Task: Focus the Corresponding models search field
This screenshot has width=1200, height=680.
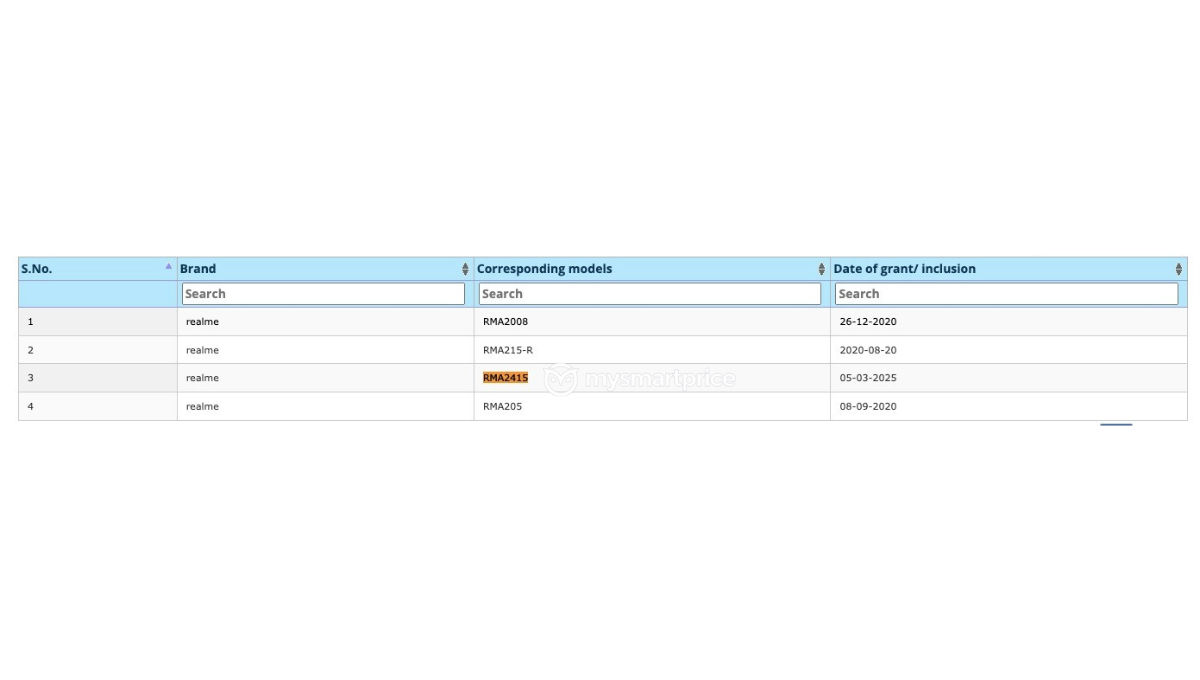Action: coord(650,294)
